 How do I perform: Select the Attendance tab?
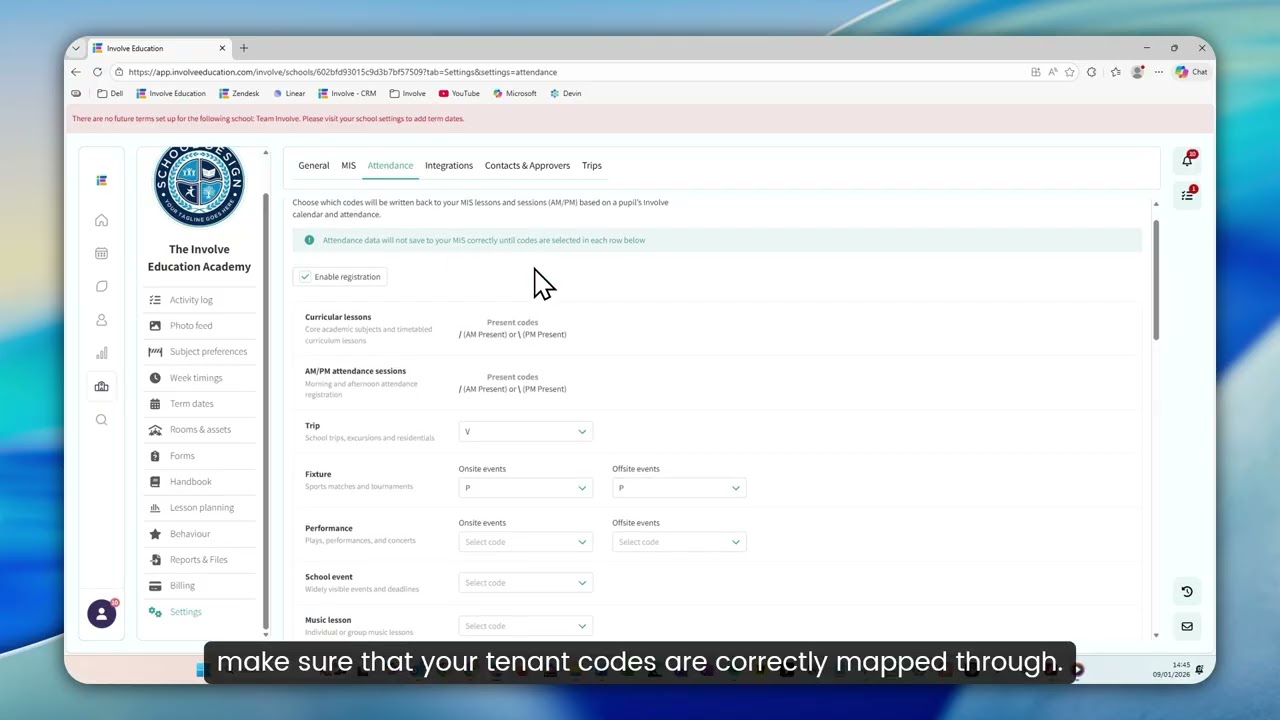[x=390, y=166]
